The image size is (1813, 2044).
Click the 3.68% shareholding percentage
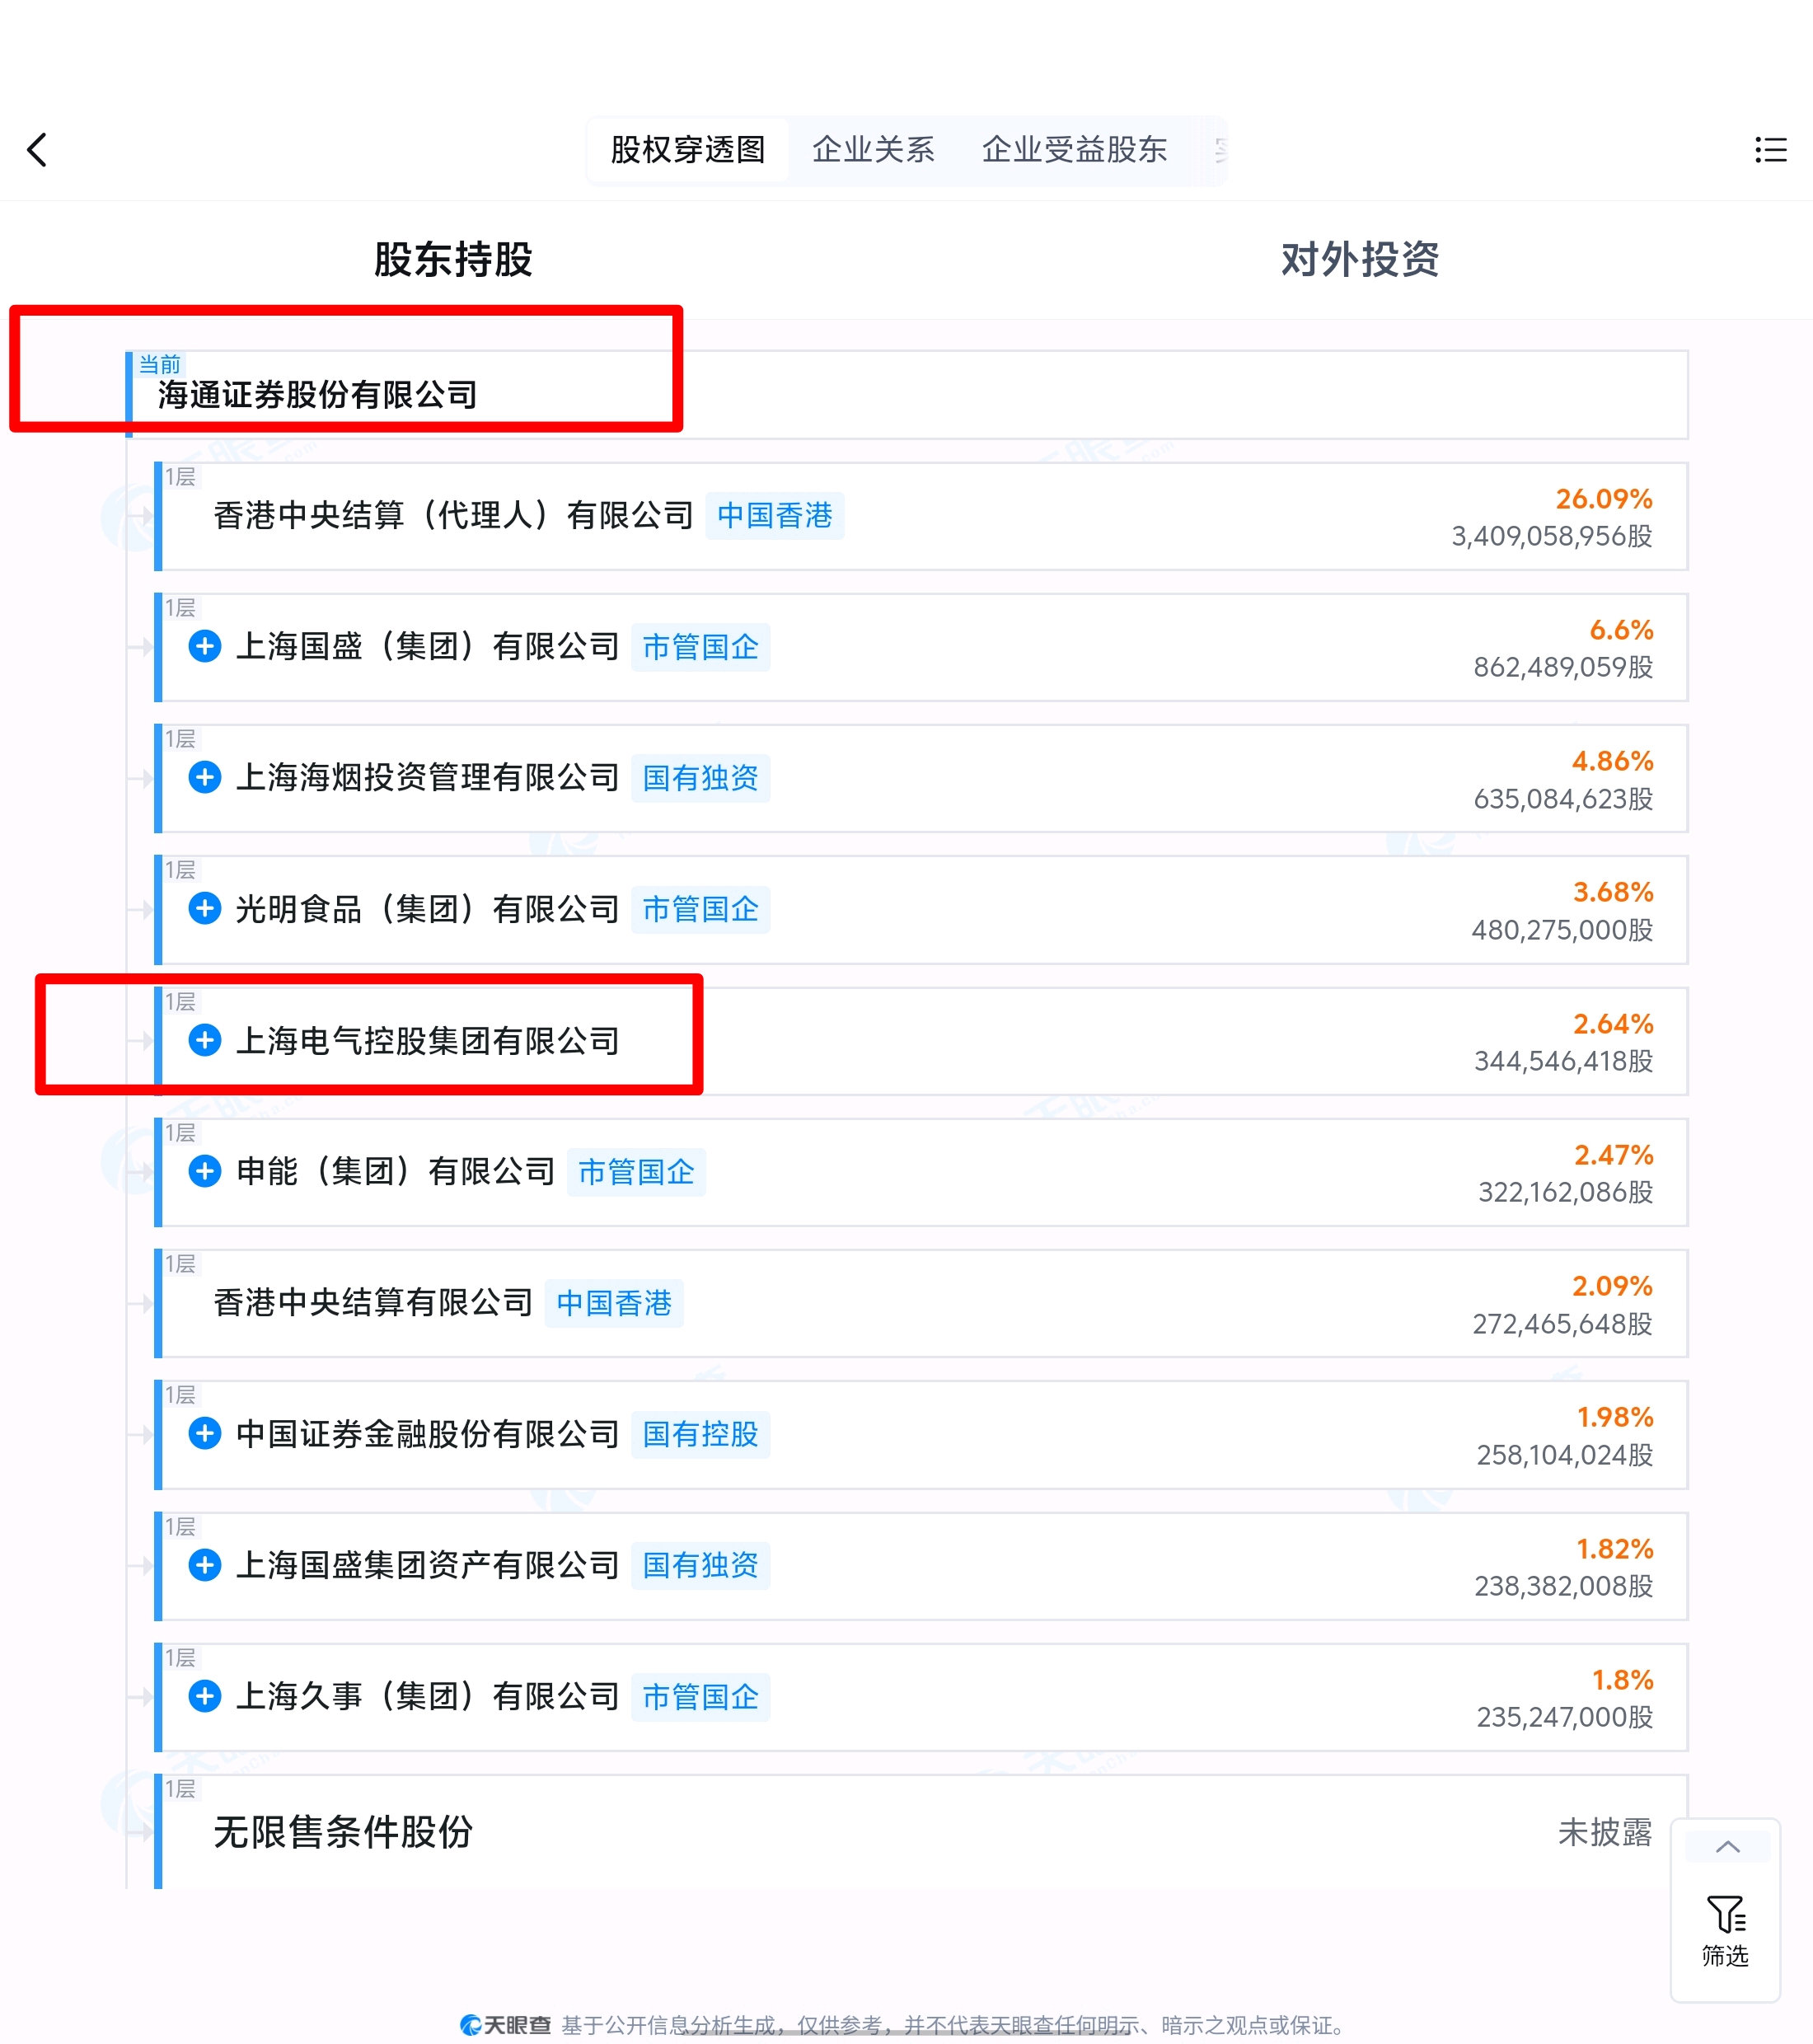coord(1612,891)
